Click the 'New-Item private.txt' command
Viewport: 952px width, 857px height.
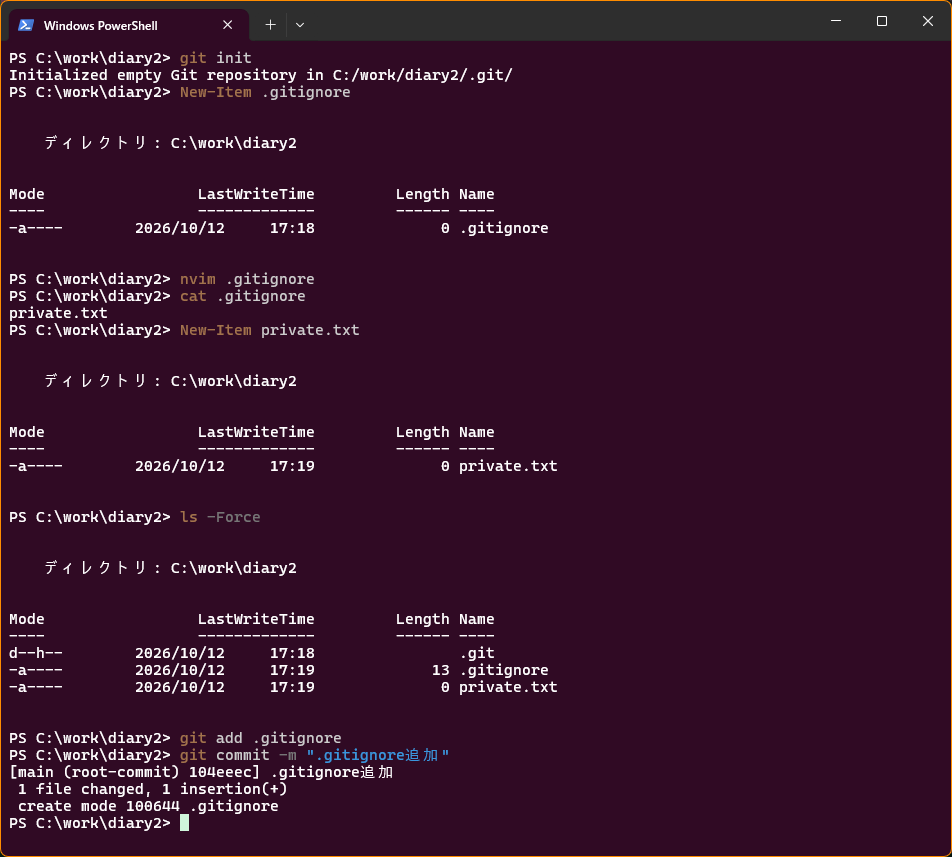point(270,330)
